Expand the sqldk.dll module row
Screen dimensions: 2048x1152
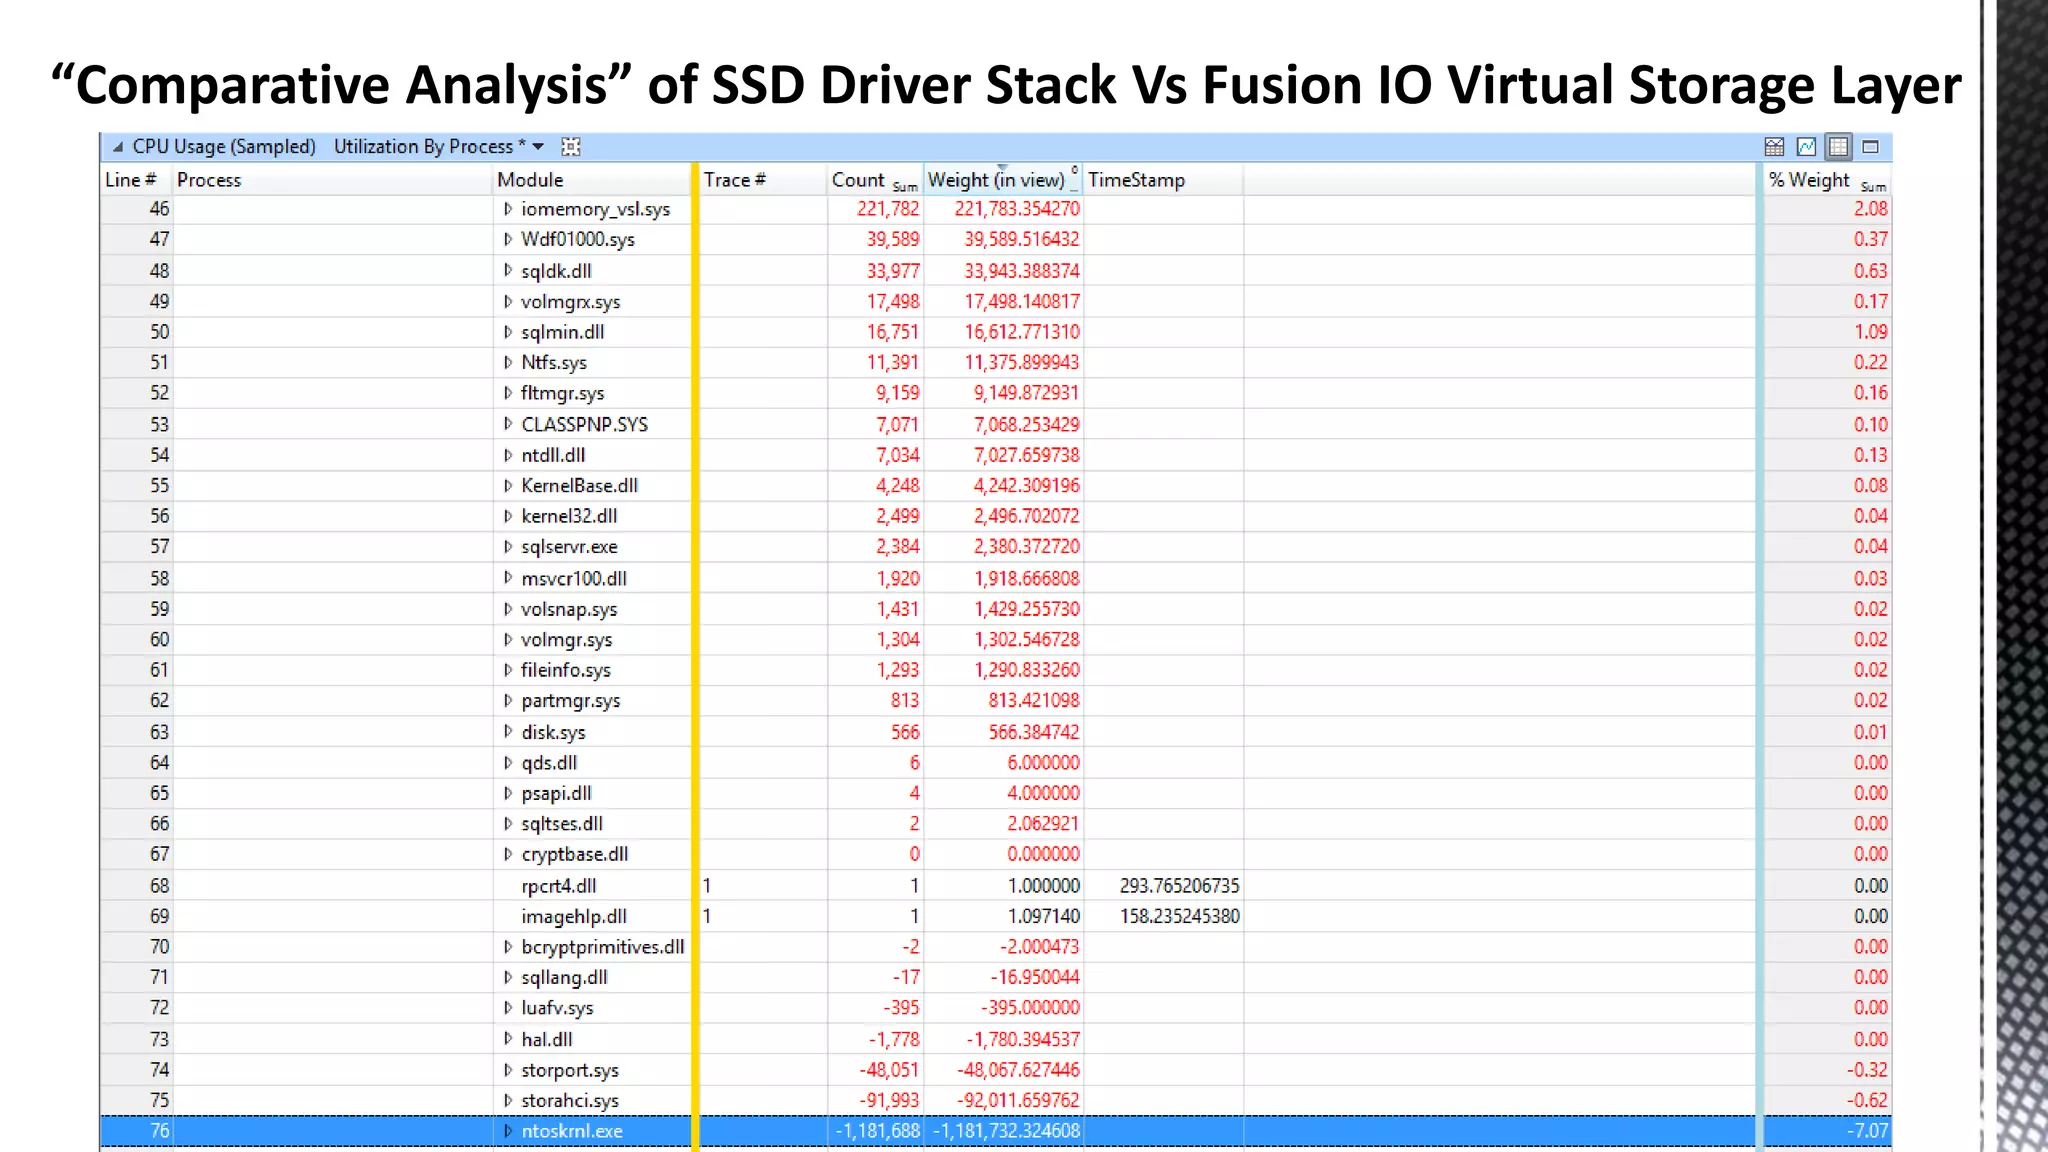tap(508, 270)
